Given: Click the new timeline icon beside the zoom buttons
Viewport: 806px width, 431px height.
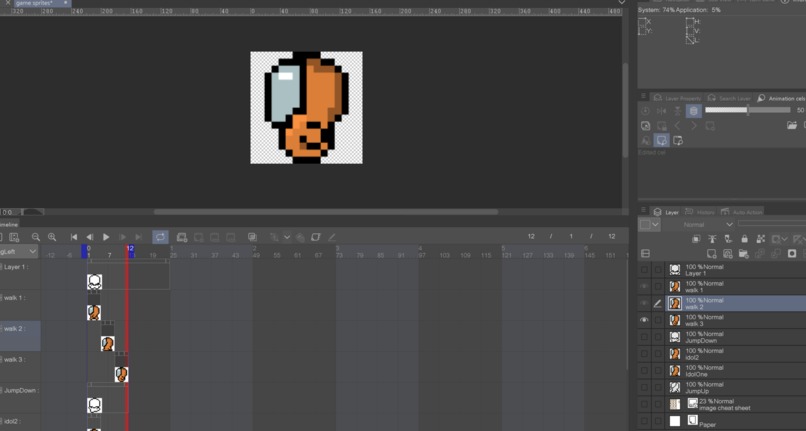Looking at the screenshot, I should [14, 237].
